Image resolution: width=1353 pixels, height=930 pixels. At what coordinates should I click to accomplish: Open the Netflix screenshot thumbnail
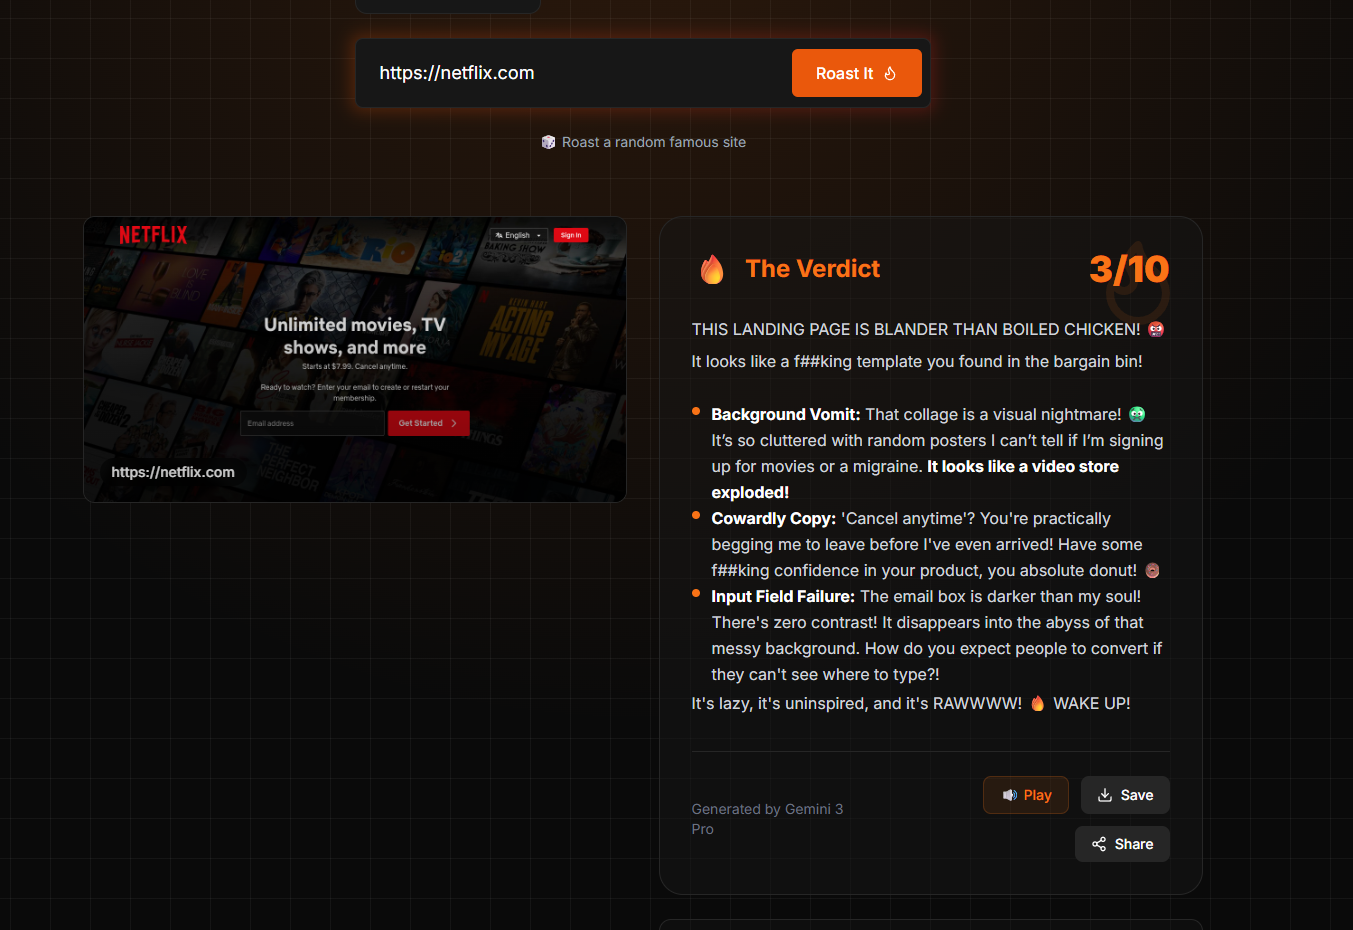355,359
